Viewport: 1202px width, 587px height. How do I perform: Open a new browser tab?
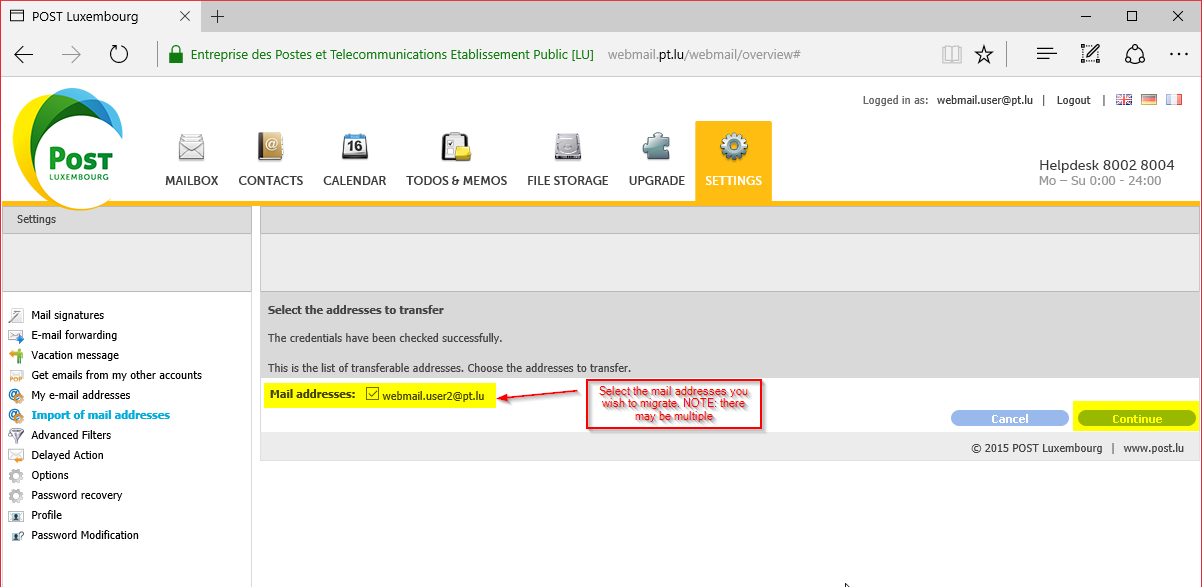pyautogui.click(x=218, y=16)
